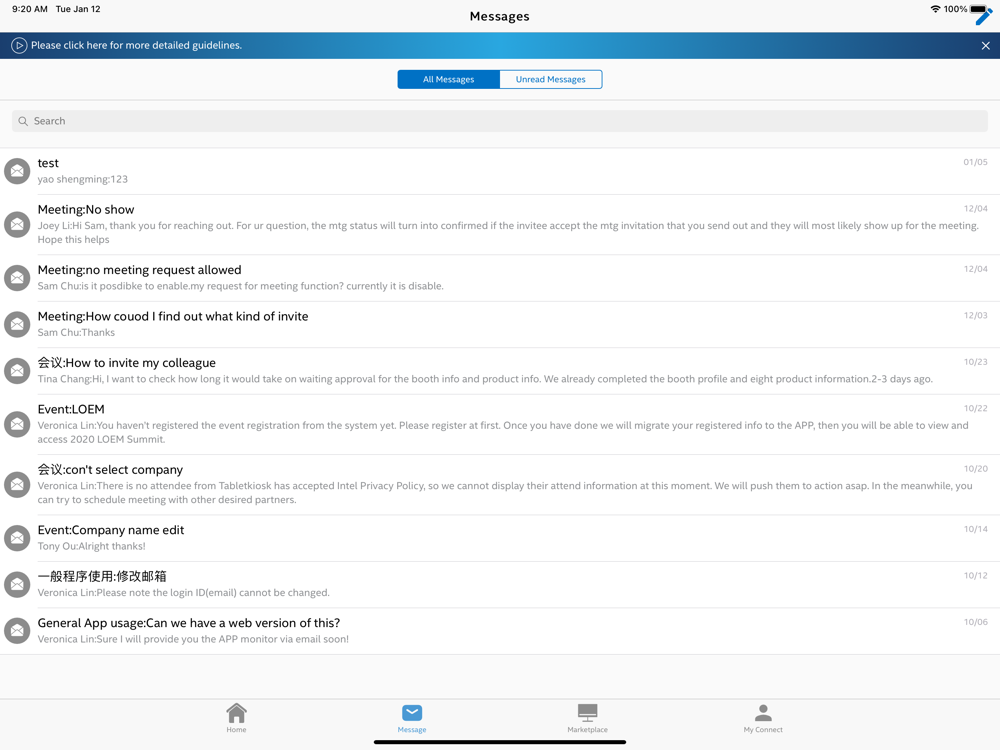This screenshot has height=750, width=1000.
Task: Click preview 'Tony Ou:Alright thanks!'
Action: tap(91, 546)
